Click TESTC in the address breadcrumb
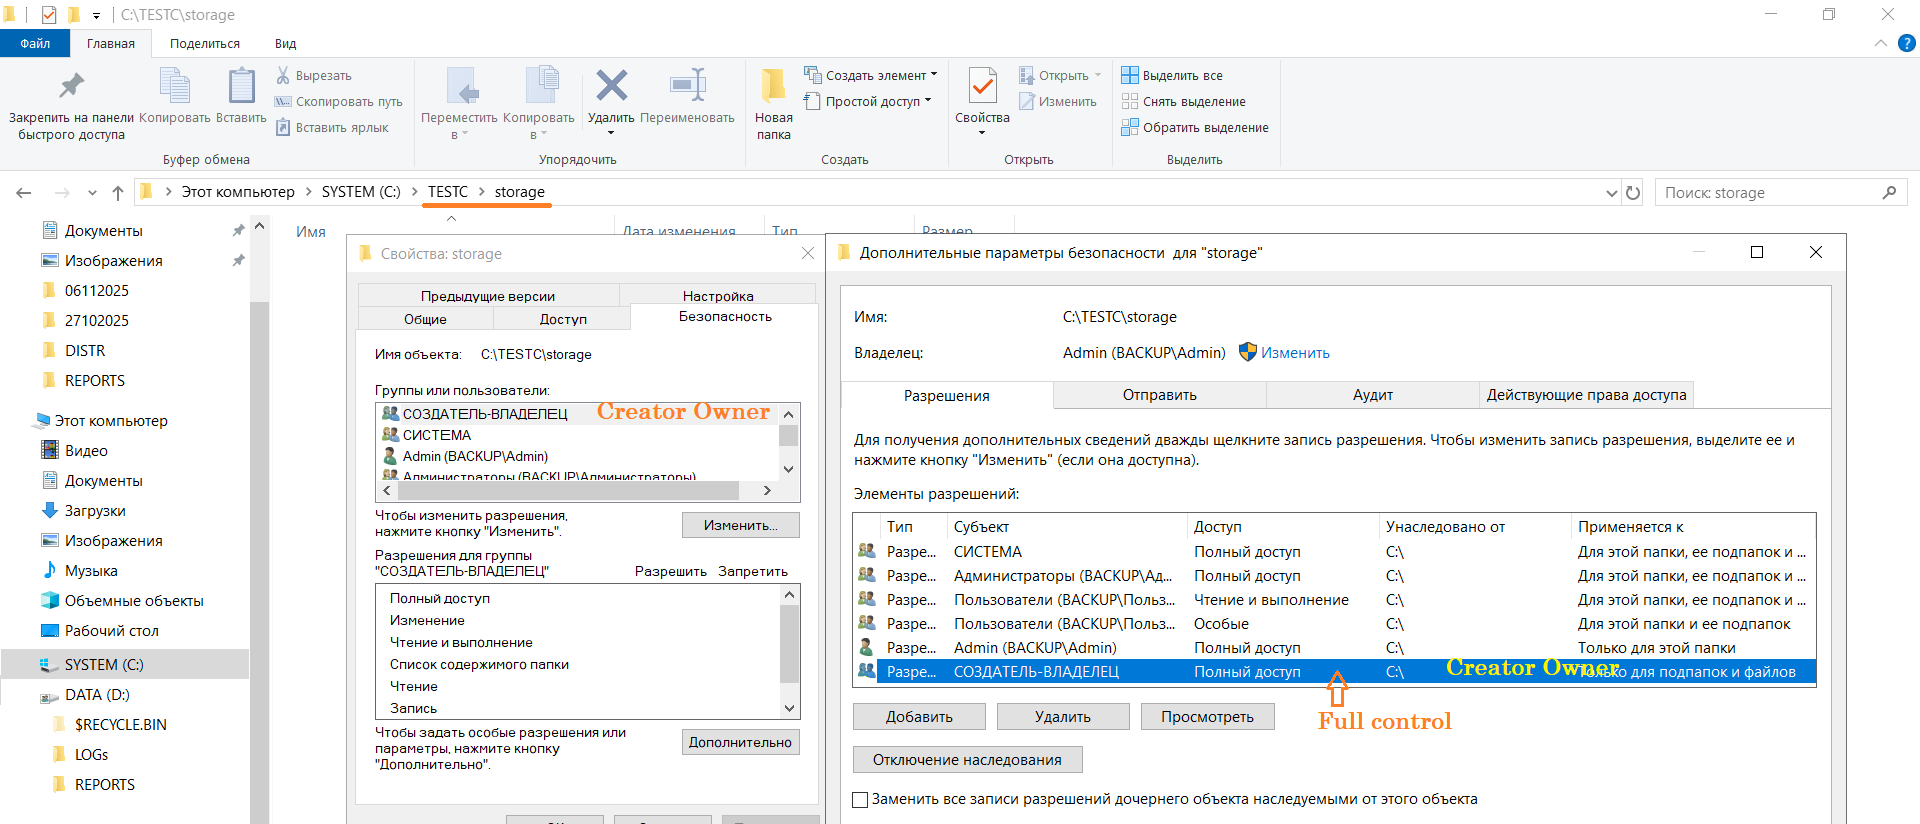 (447, 192)
